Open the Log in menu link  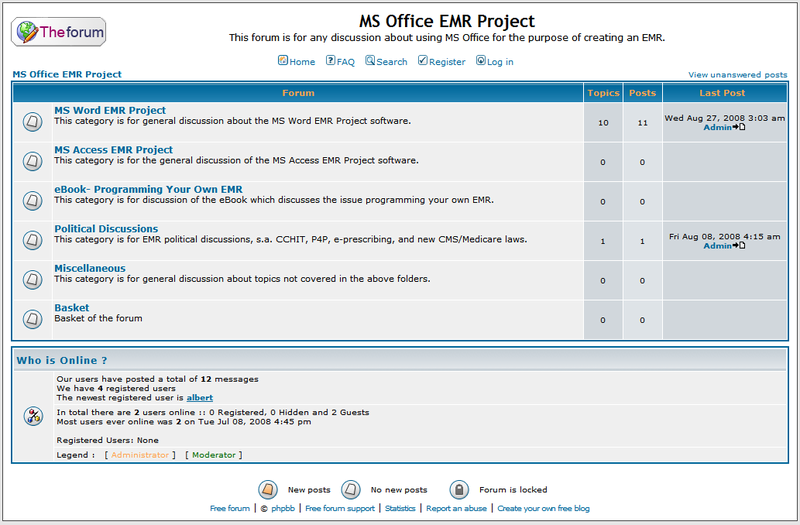coord(500,62)
